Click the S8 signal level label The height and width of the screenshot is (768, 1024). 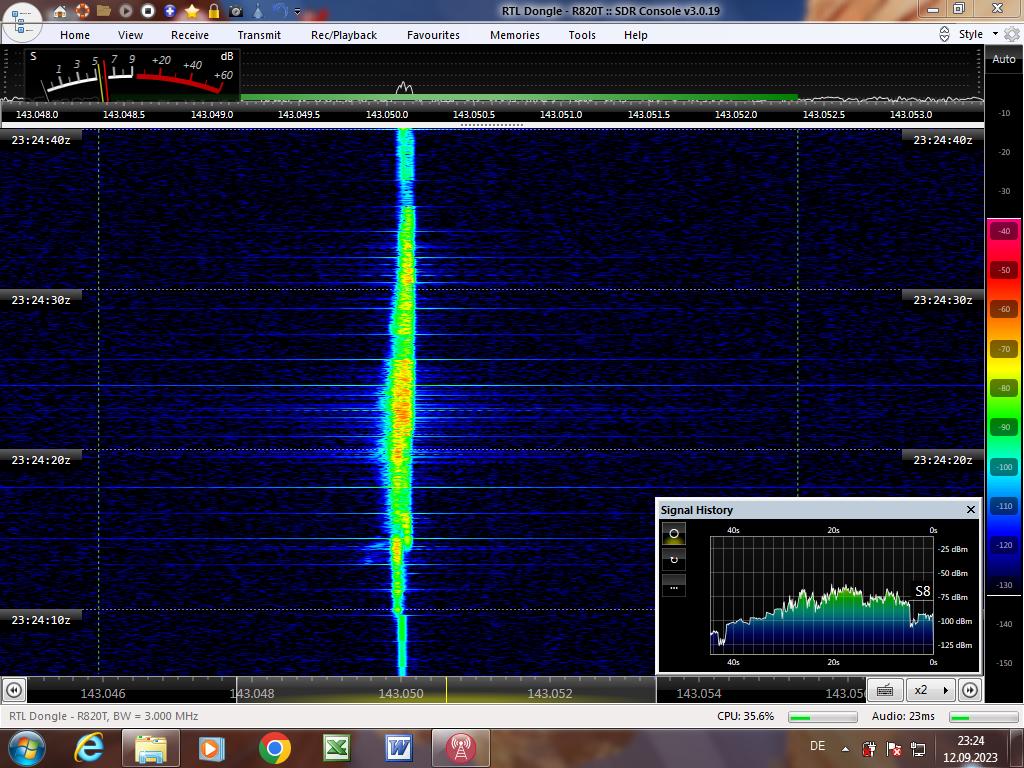[922, 591]
